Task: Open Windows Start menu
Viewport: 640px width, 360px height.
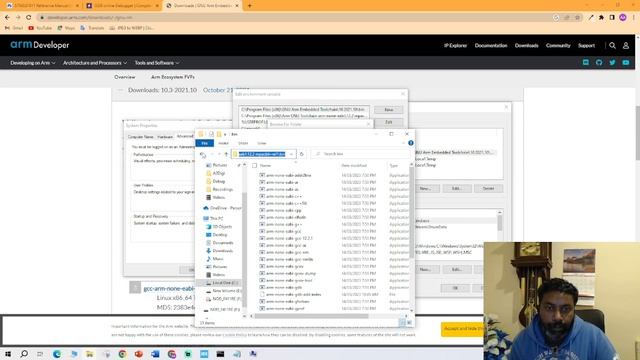Action: [x=8, y=354]
